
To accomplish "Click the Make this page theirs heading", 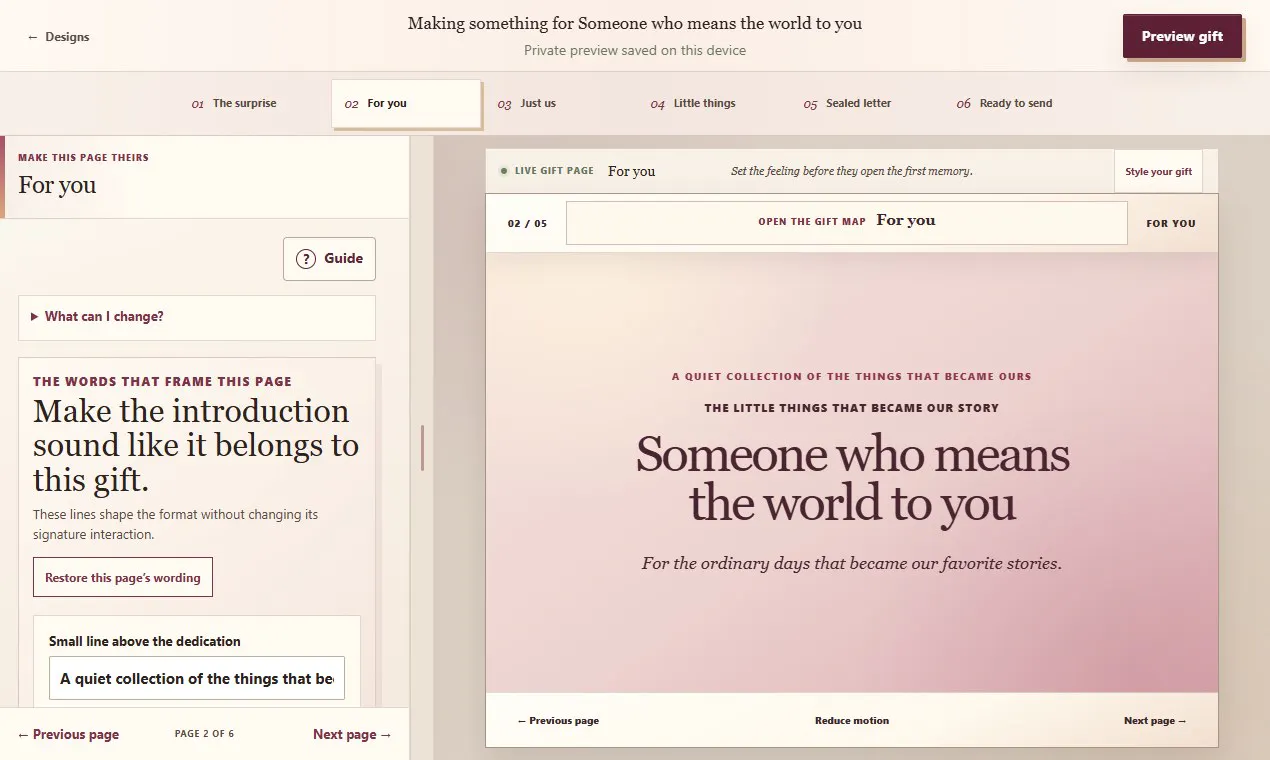I will (x=84, y=157).
